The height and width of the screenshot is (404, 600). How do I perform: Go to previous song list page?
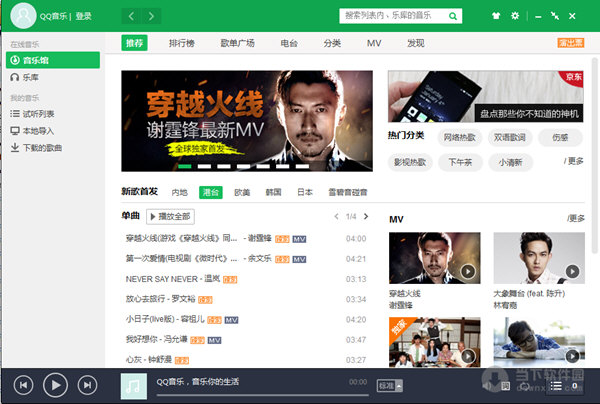(336, 217)
